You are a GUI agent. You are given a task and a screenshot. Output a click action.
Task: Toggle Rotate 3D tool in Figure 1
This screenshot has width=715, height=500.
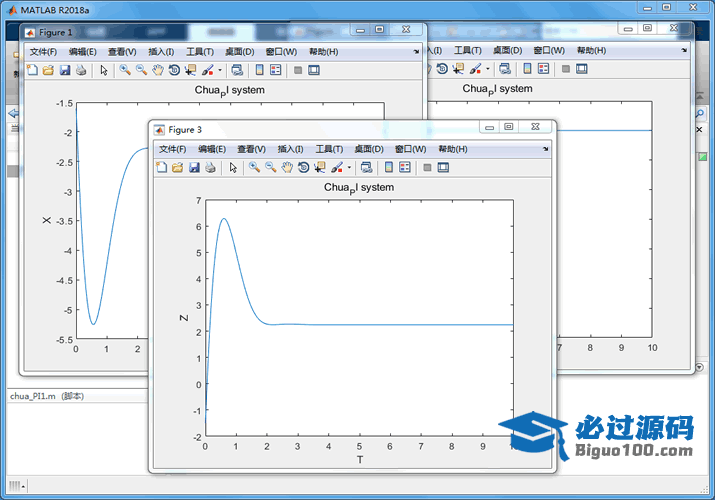(174, 70)
